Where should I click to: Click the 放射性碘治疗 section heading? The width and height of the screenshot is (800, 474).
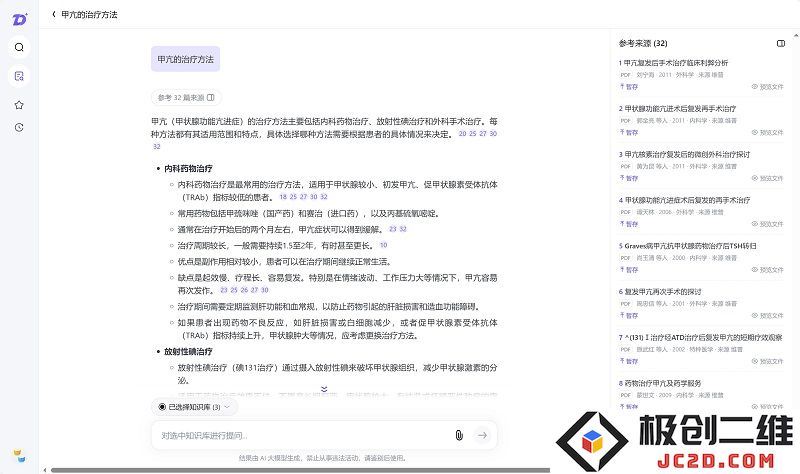point(188,352)
